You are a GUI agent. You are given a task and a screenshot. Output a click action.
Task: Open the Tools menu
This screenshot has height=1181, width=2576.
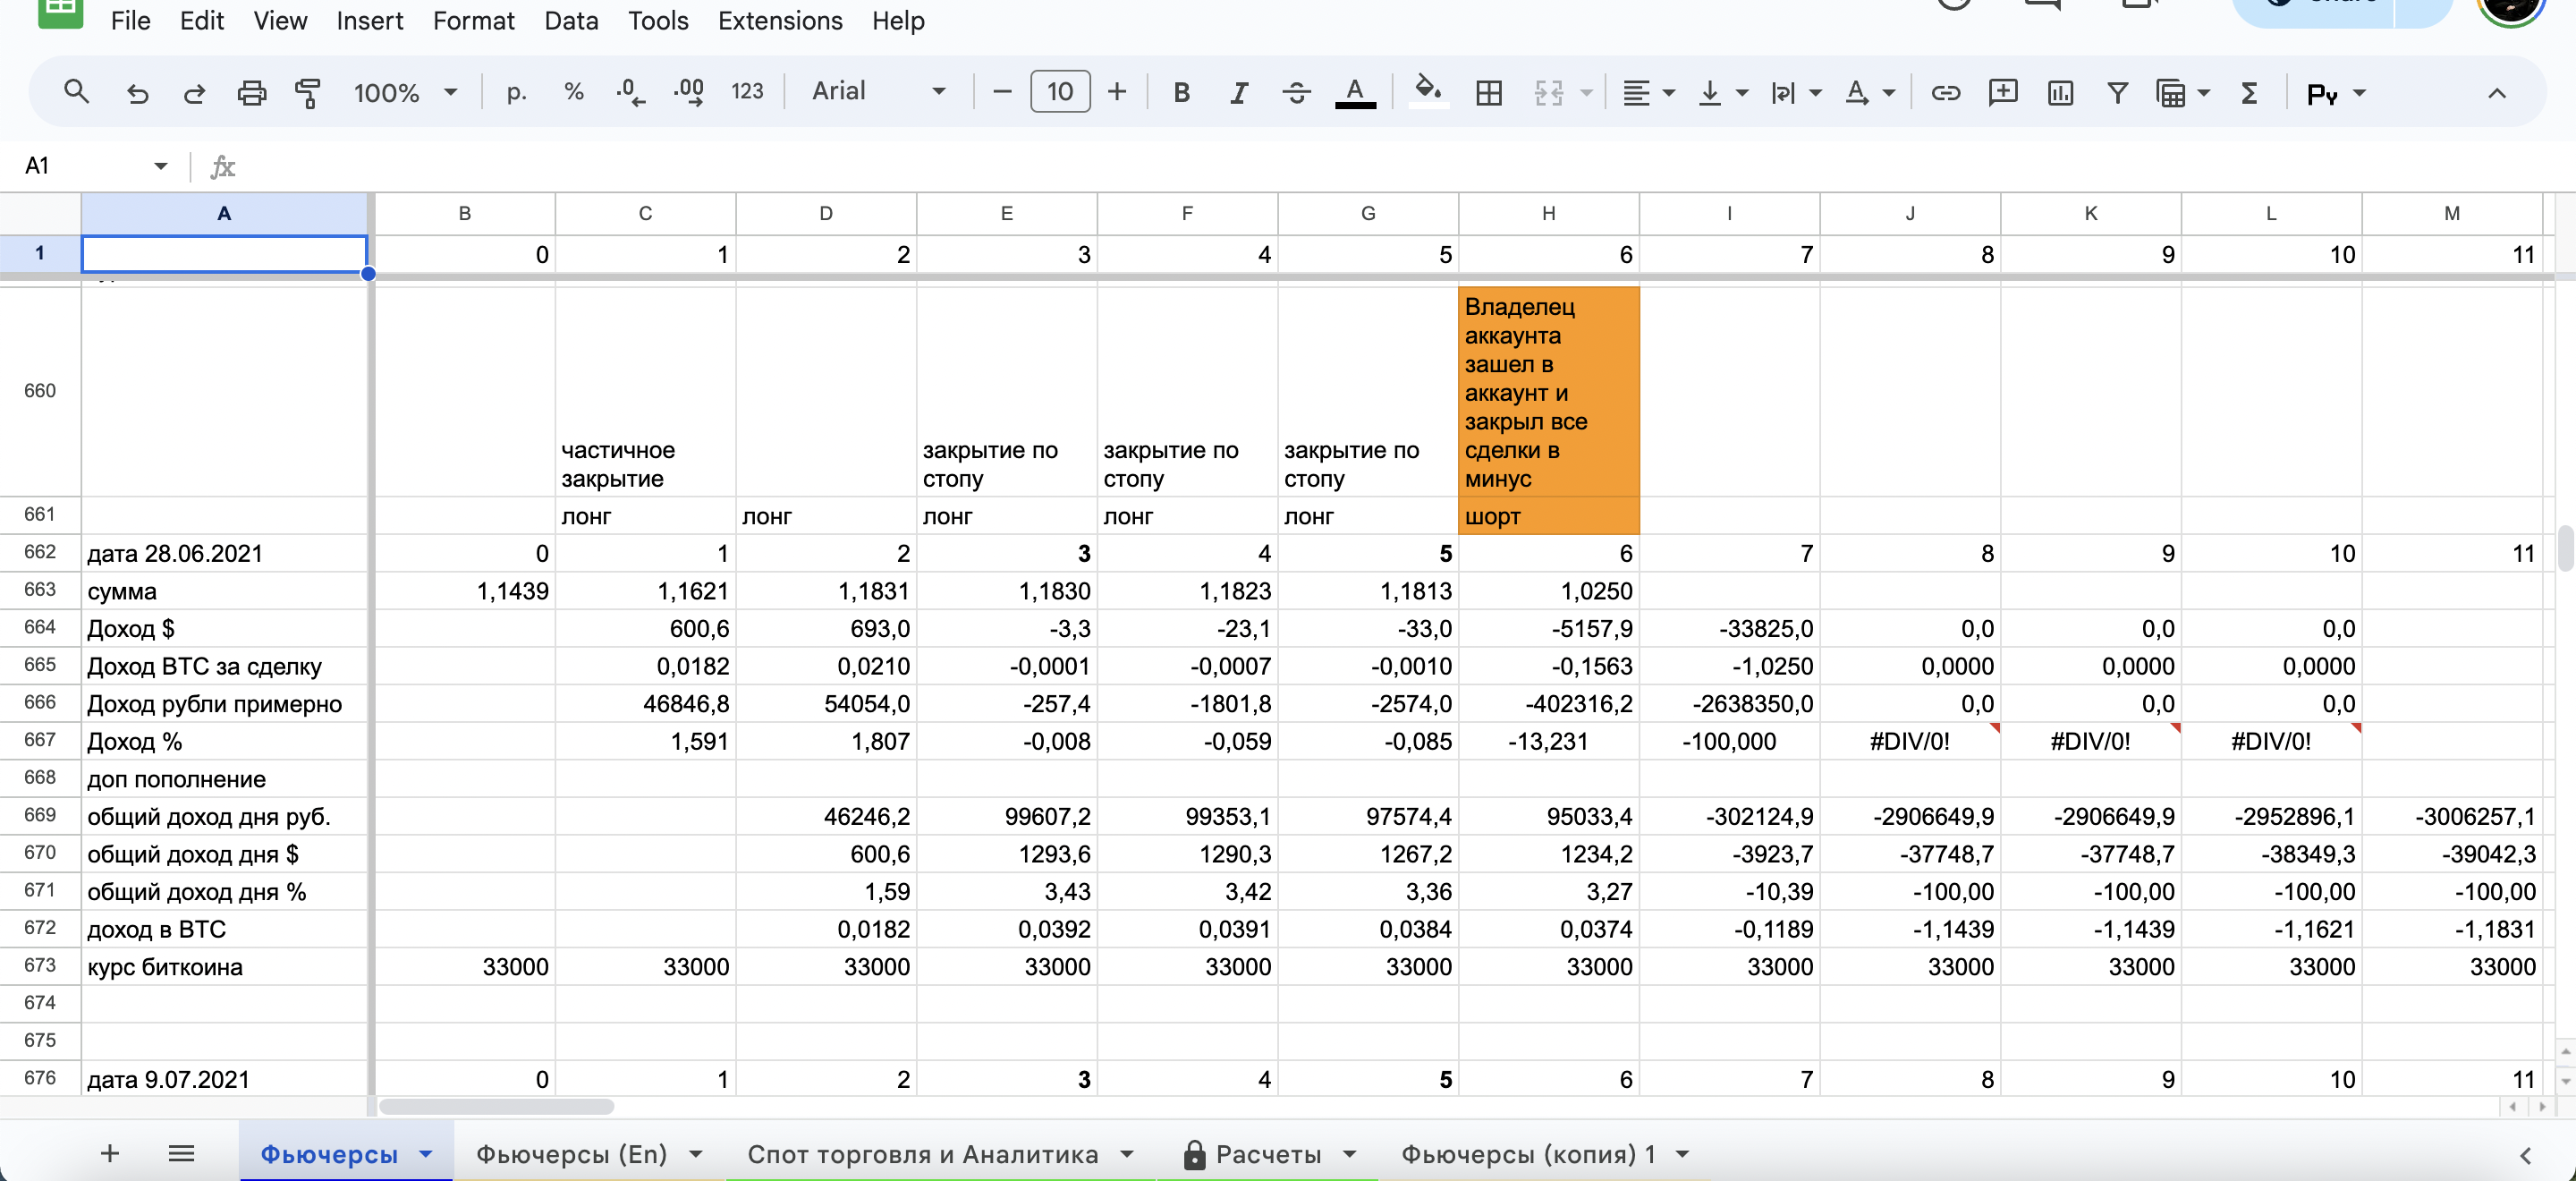[x=658, y=20]
